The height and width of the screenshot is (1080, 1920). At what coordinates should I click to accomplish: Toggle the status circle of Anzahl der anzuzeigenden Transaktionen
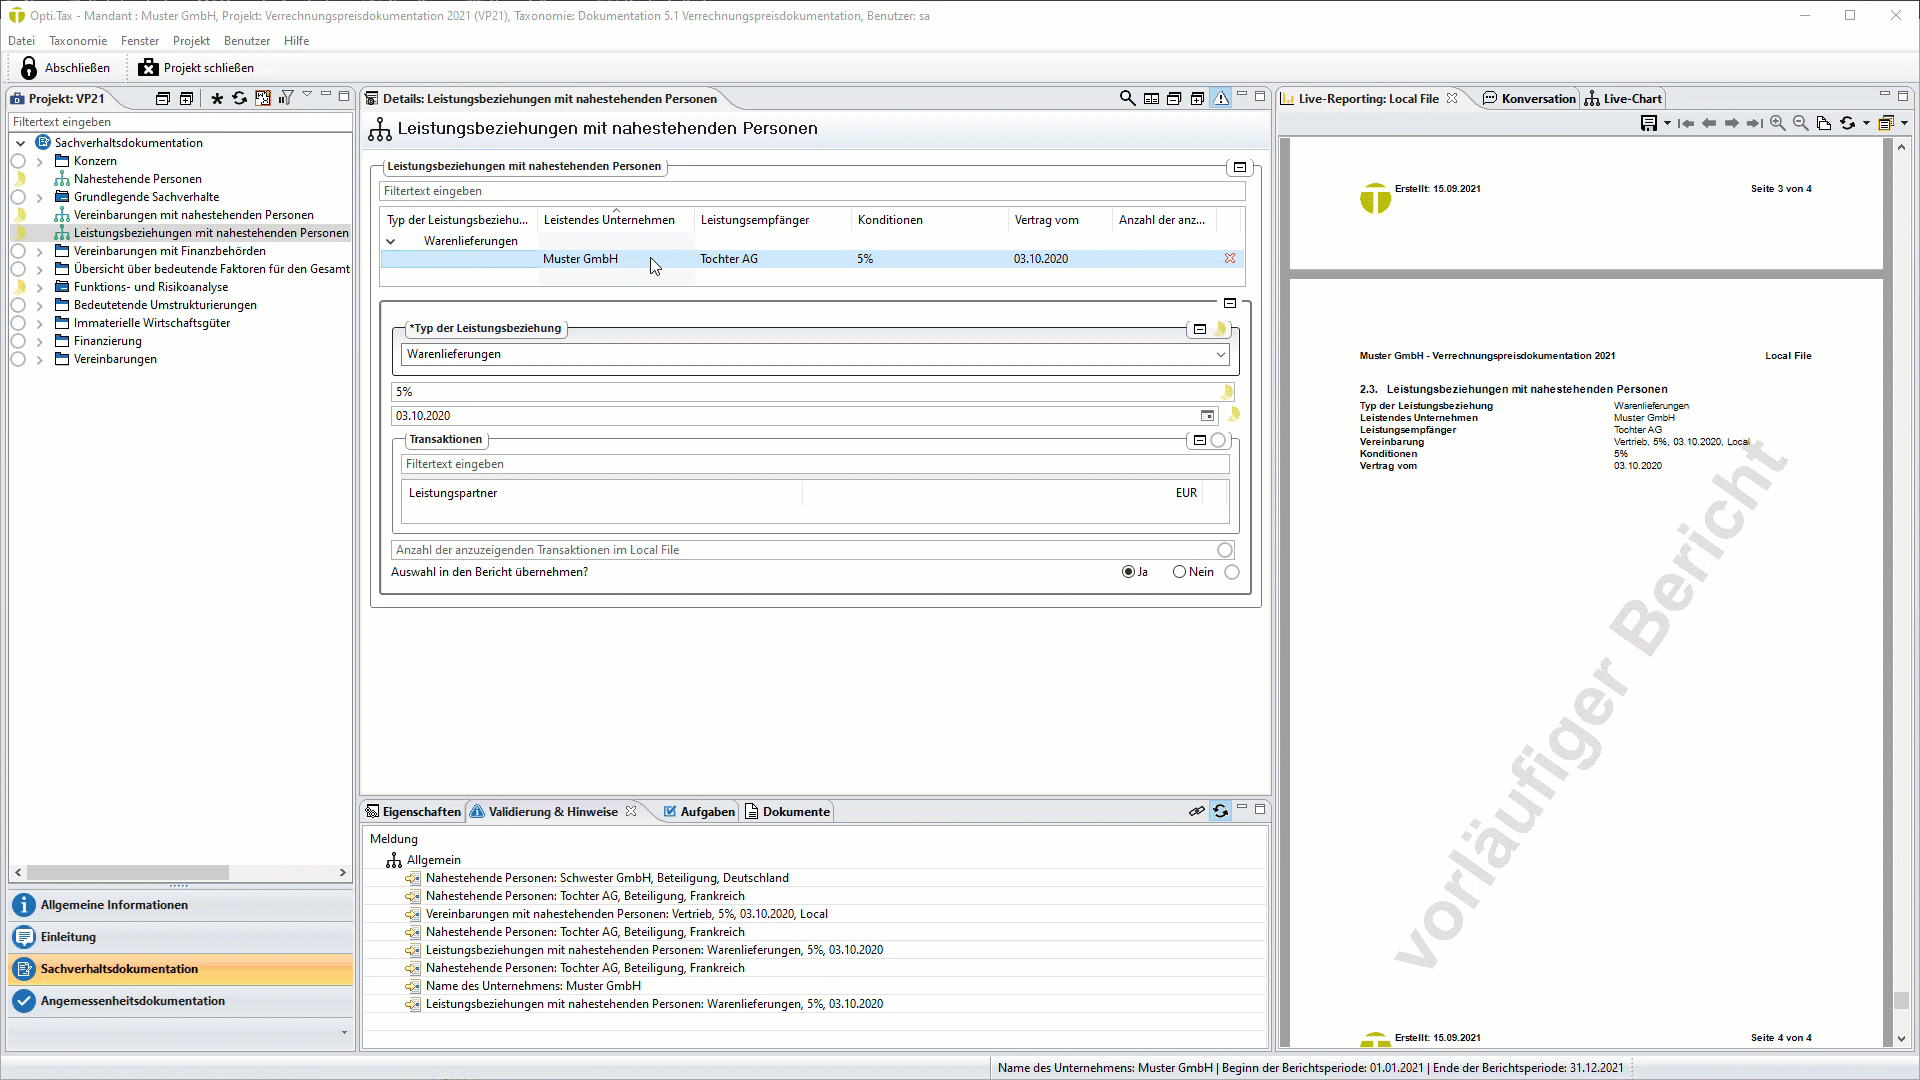(x=1225, y=550)
